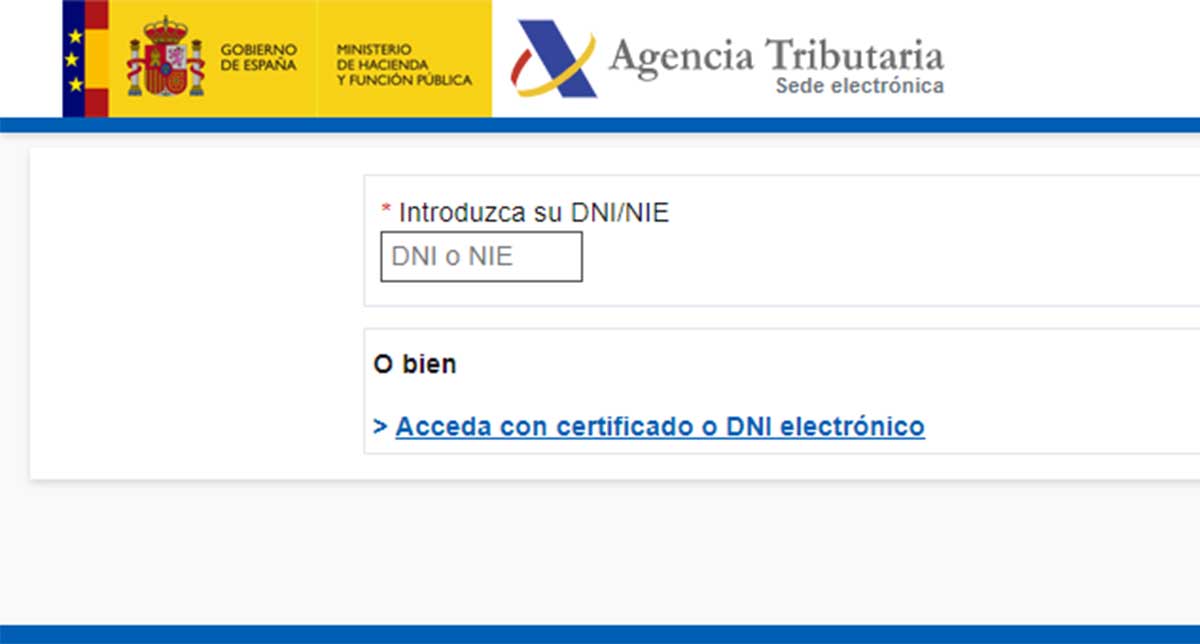Click the red and yellow Spanish flag stripe

click(96, 58)
